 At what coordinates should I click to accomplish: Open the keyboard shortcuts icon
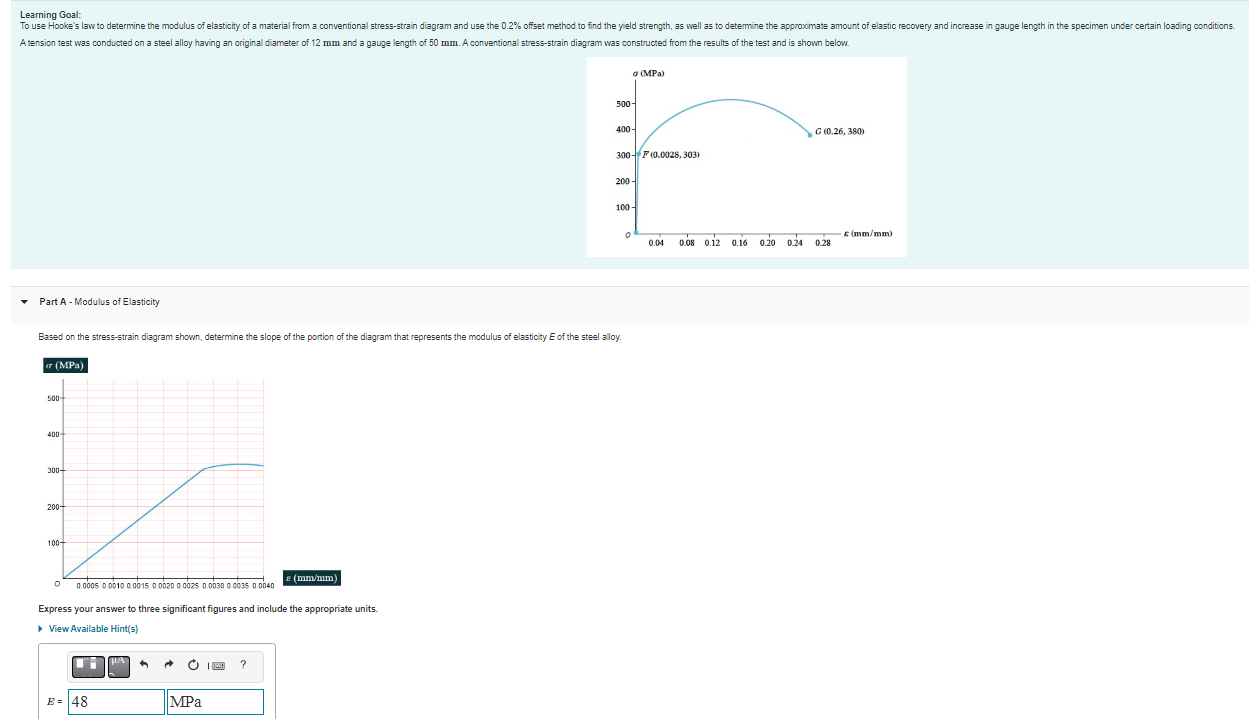218,665
